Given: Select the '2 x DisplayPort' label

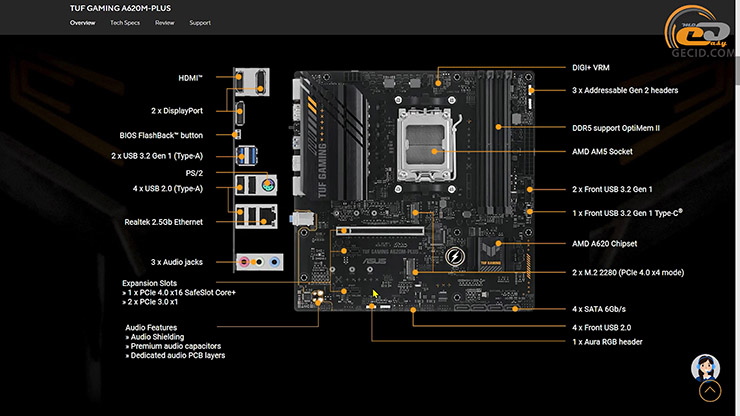Looking at the screenshot, I should [x=177, y=110].
